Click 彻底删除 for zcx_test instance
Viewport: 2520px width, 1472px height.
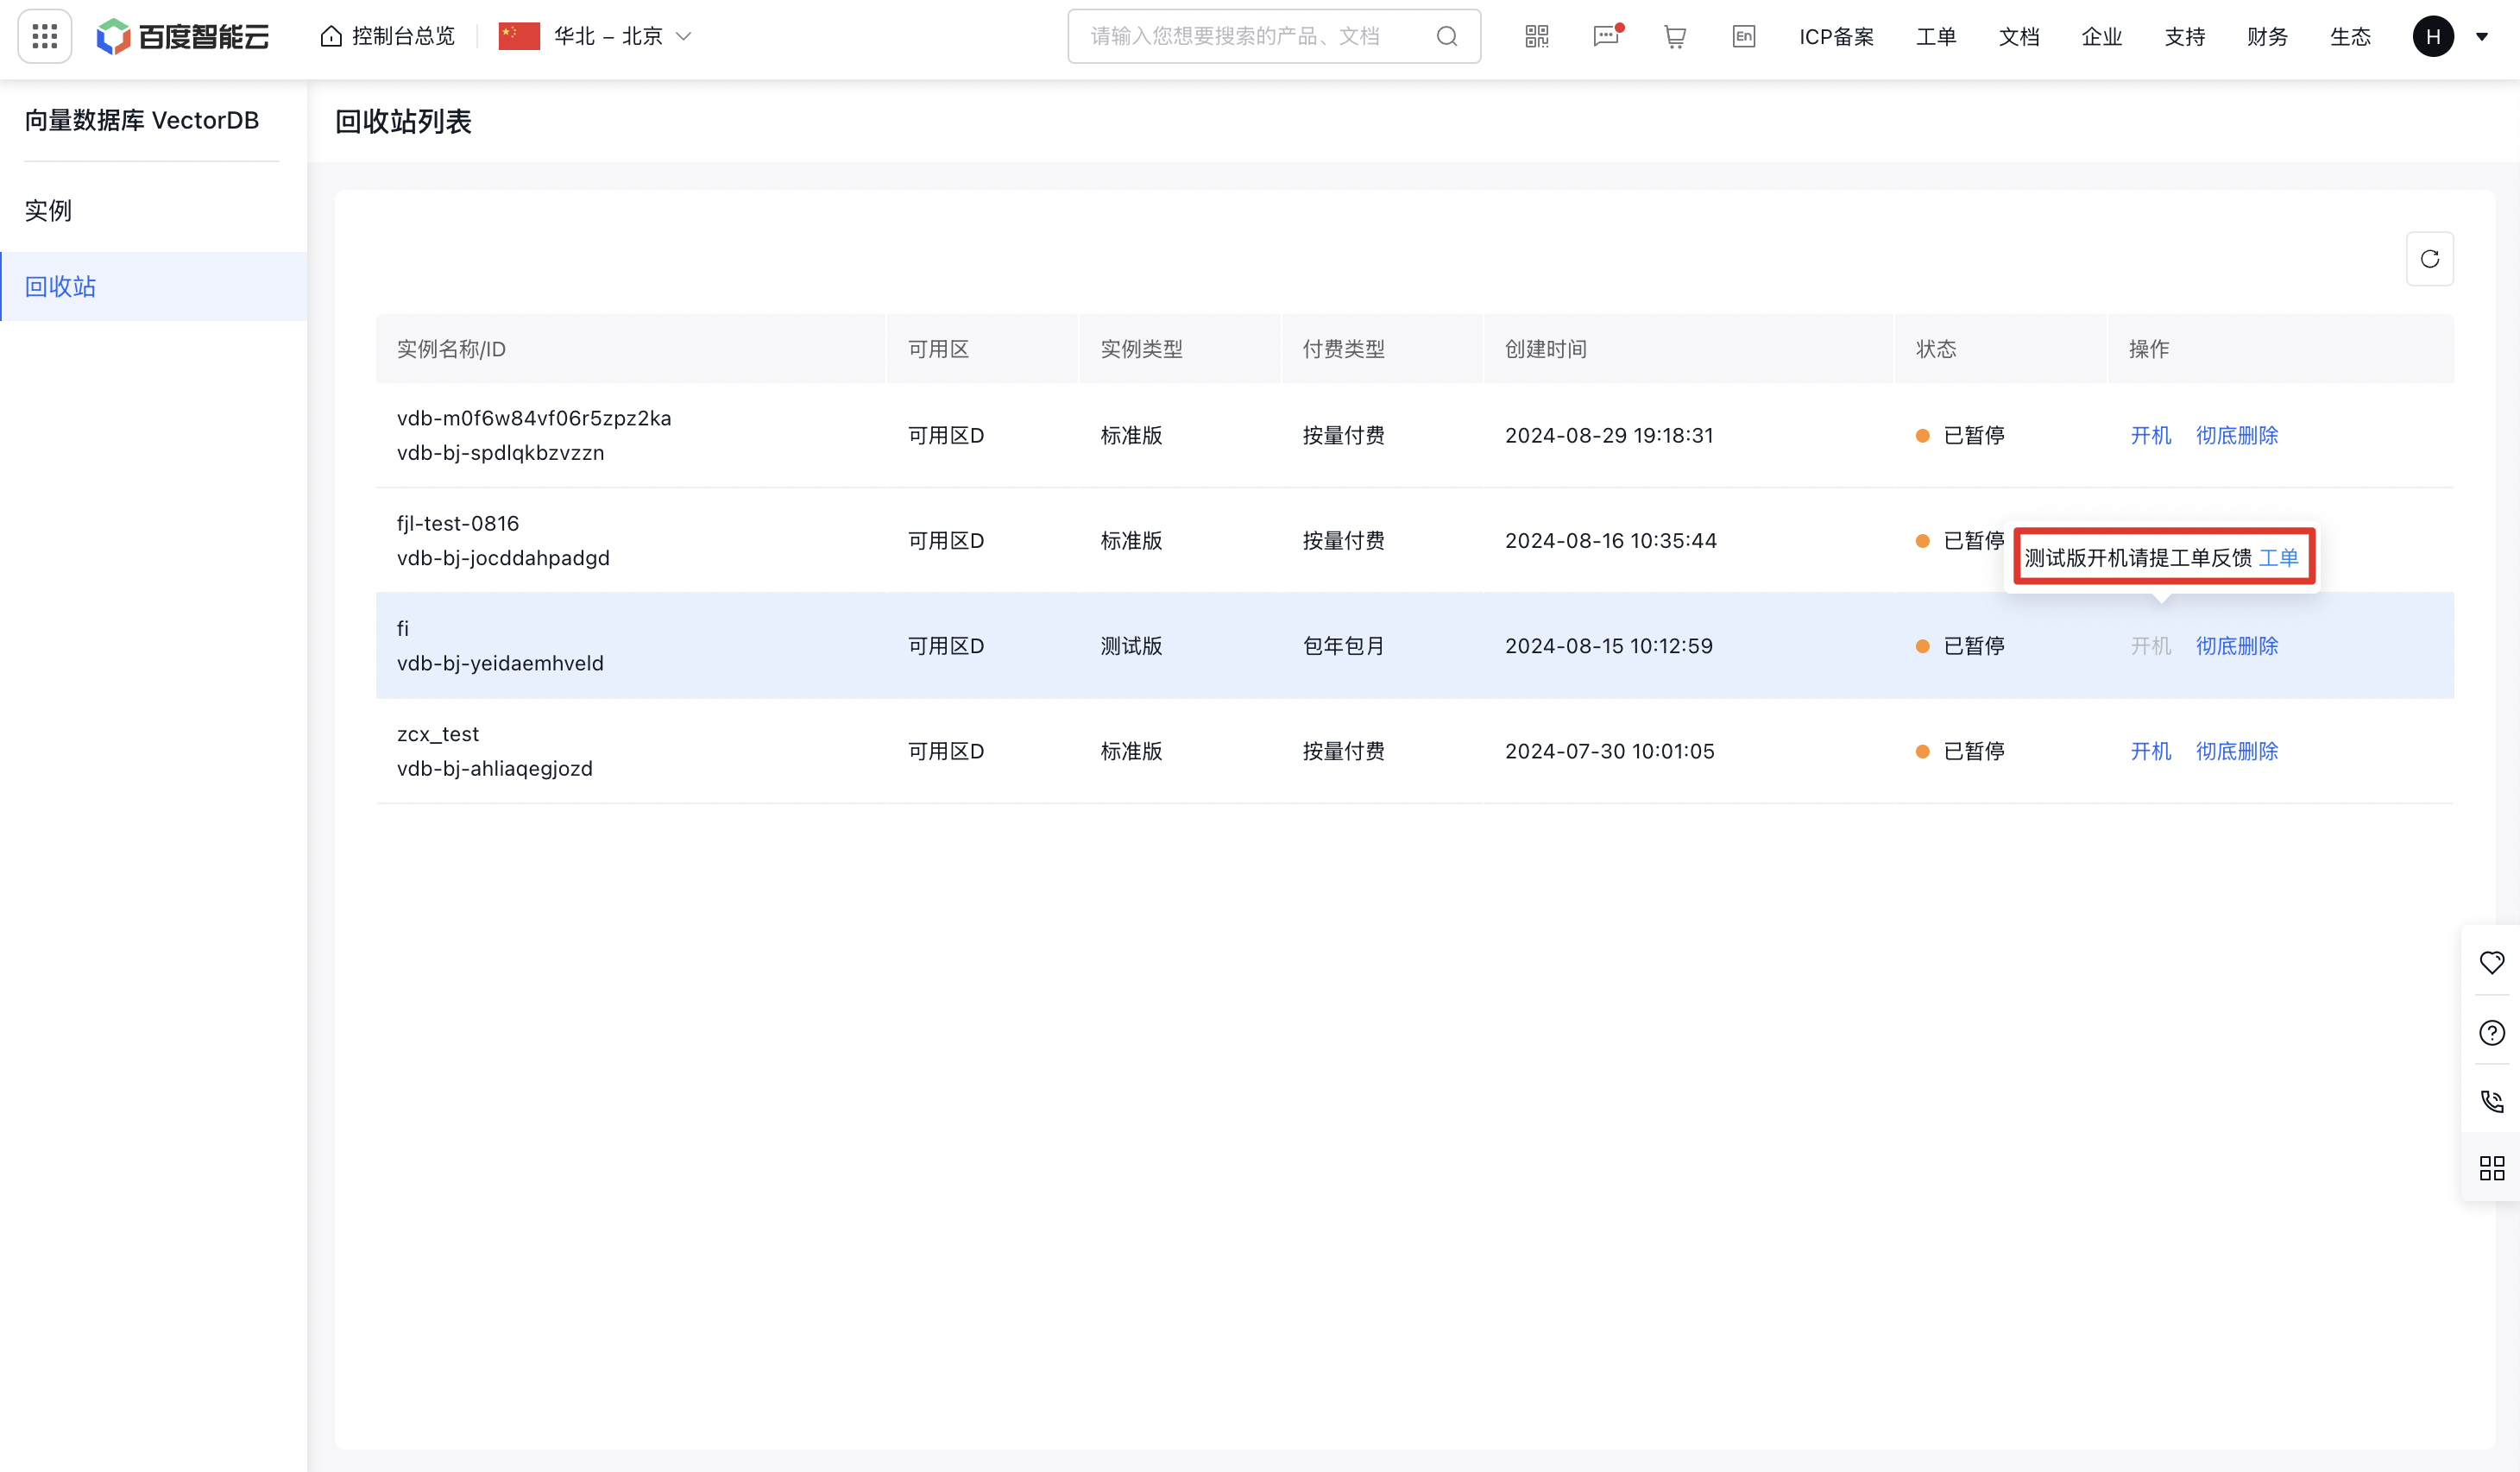[x=2236, y=751]
